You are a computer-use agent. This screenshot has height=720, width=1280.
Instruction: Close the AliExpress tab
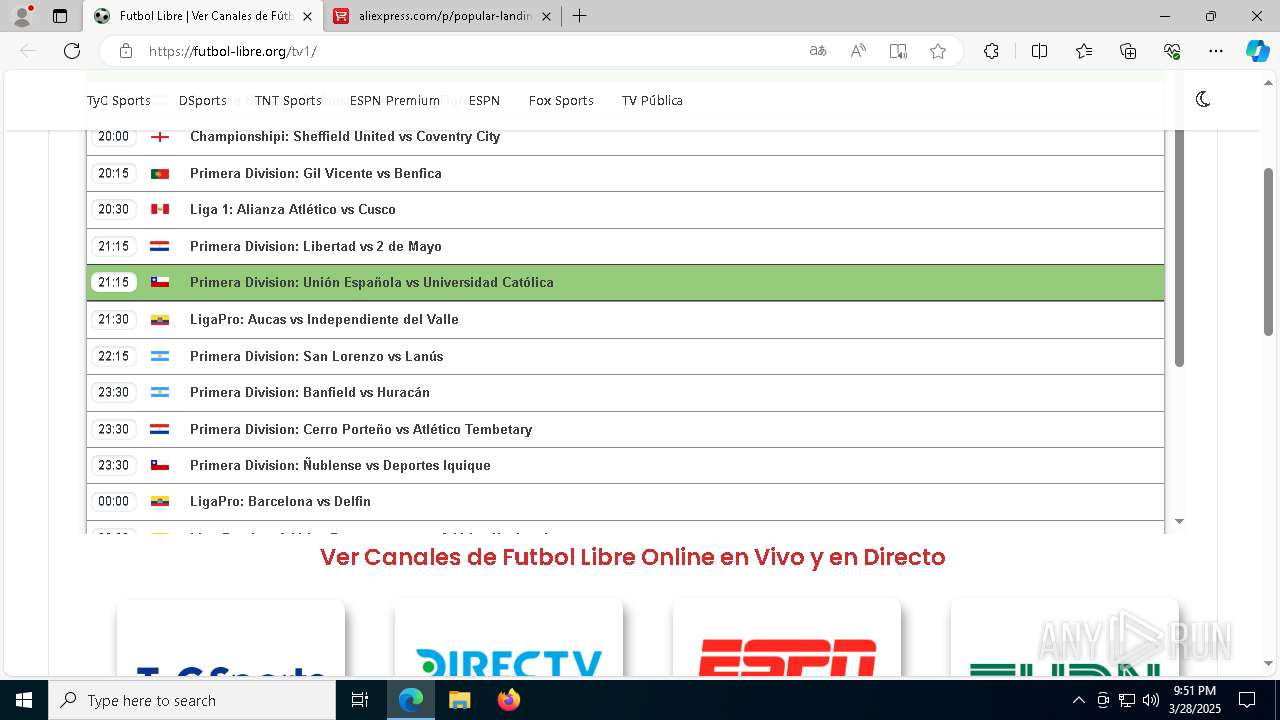click(x=545, y=16)
